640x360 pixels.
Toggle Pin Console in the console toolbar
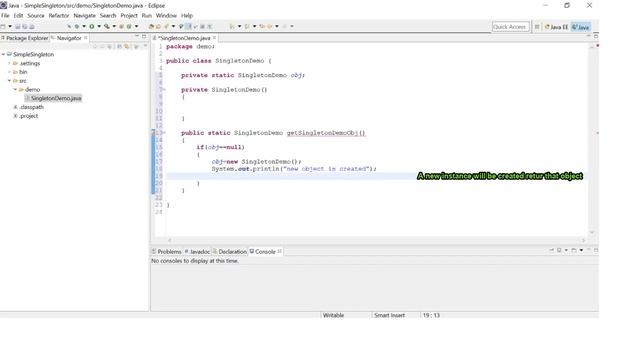551,250
